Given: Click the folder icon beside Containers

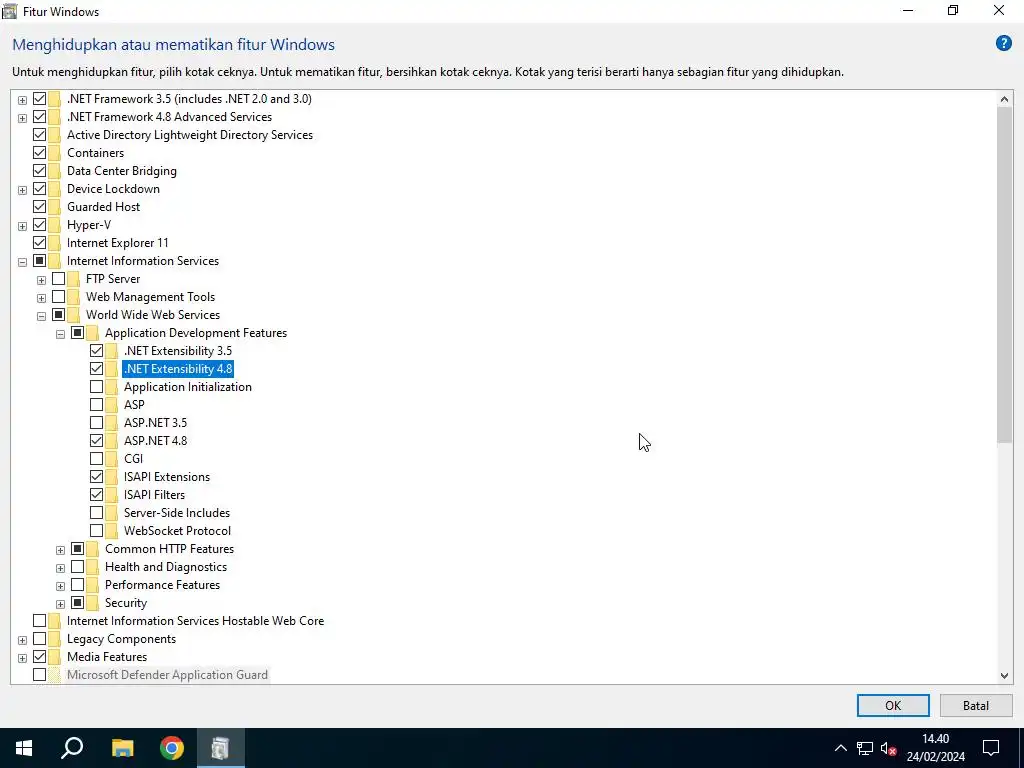Looking at the screenshot, I should [54, 153].
